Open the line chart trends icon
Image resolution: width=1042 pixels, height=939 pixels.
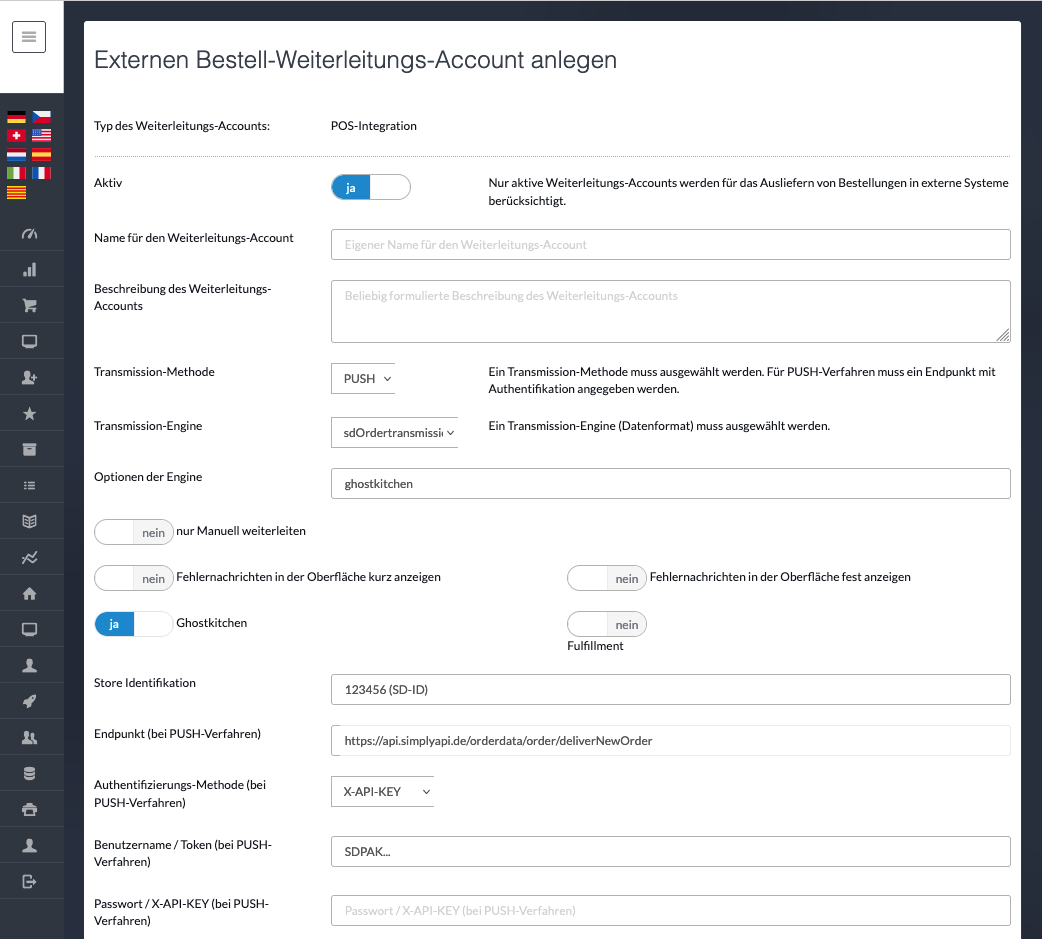click(29, 558)
